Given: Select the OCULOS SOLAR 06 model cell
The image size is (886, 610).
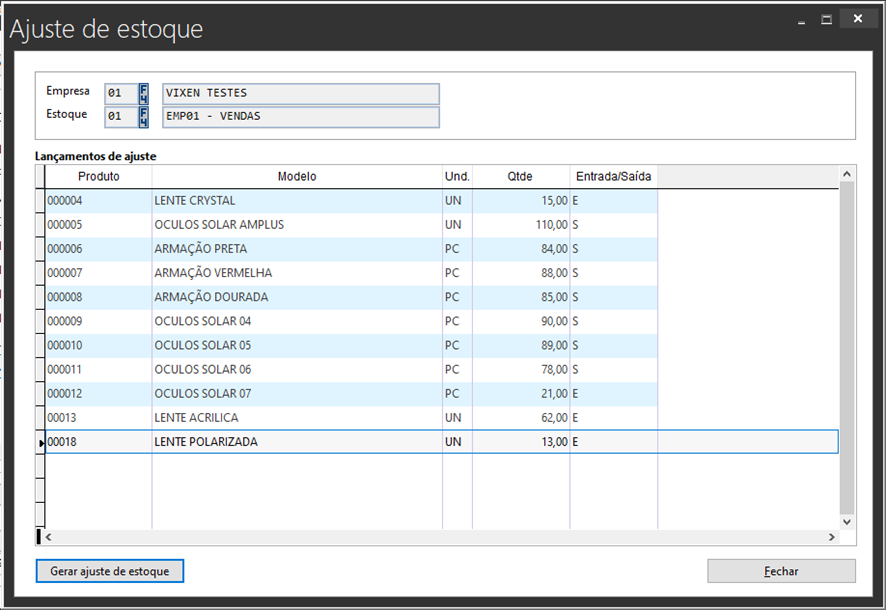Looking at the screenshot, I should click(x=296, y=369).
